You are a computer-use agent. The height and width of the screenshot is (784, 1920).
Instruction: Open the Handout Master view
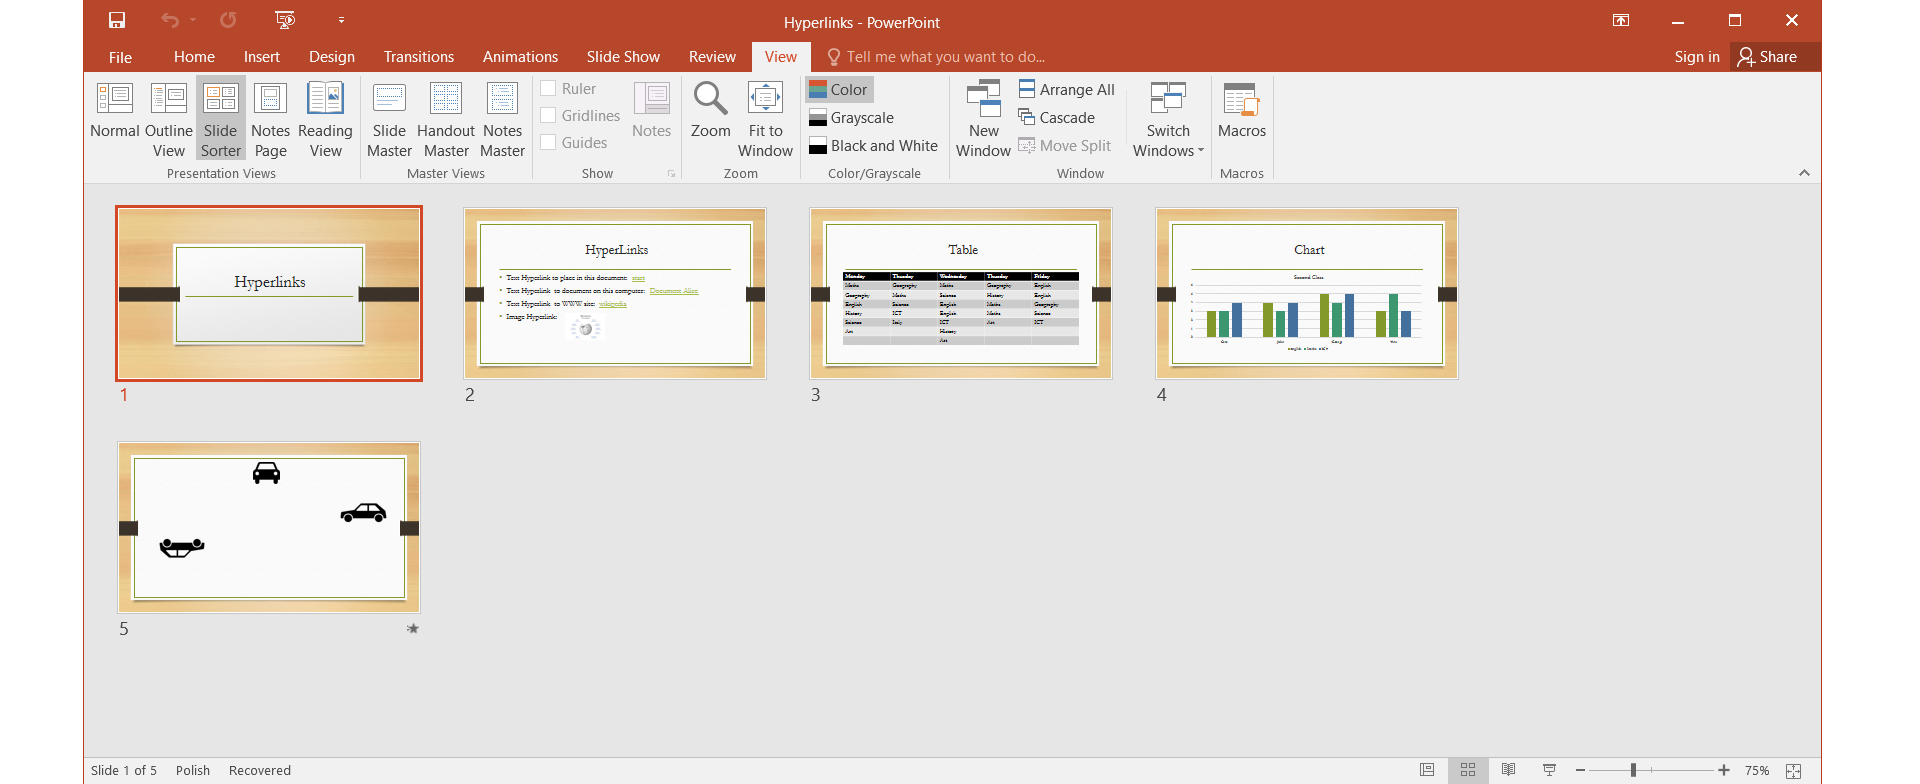446,120
